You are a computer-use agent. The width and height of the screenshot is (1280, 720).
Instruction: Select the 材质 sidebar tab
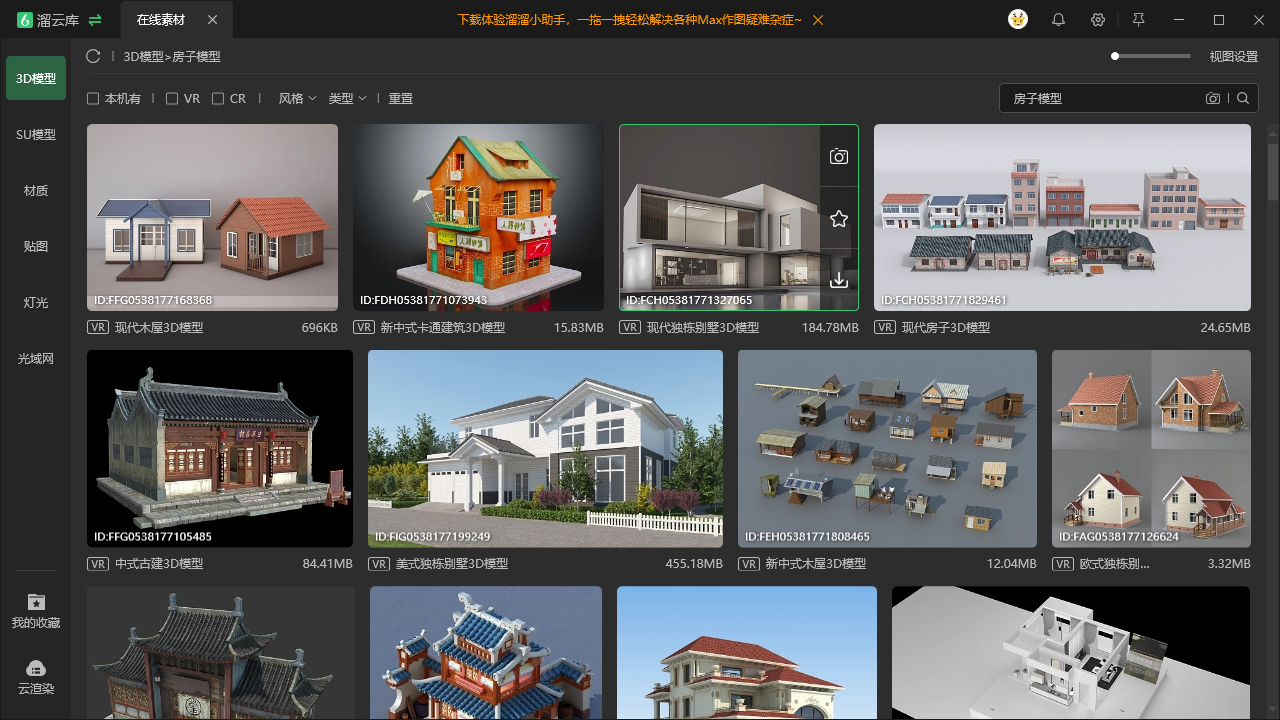tap(36, 190)
